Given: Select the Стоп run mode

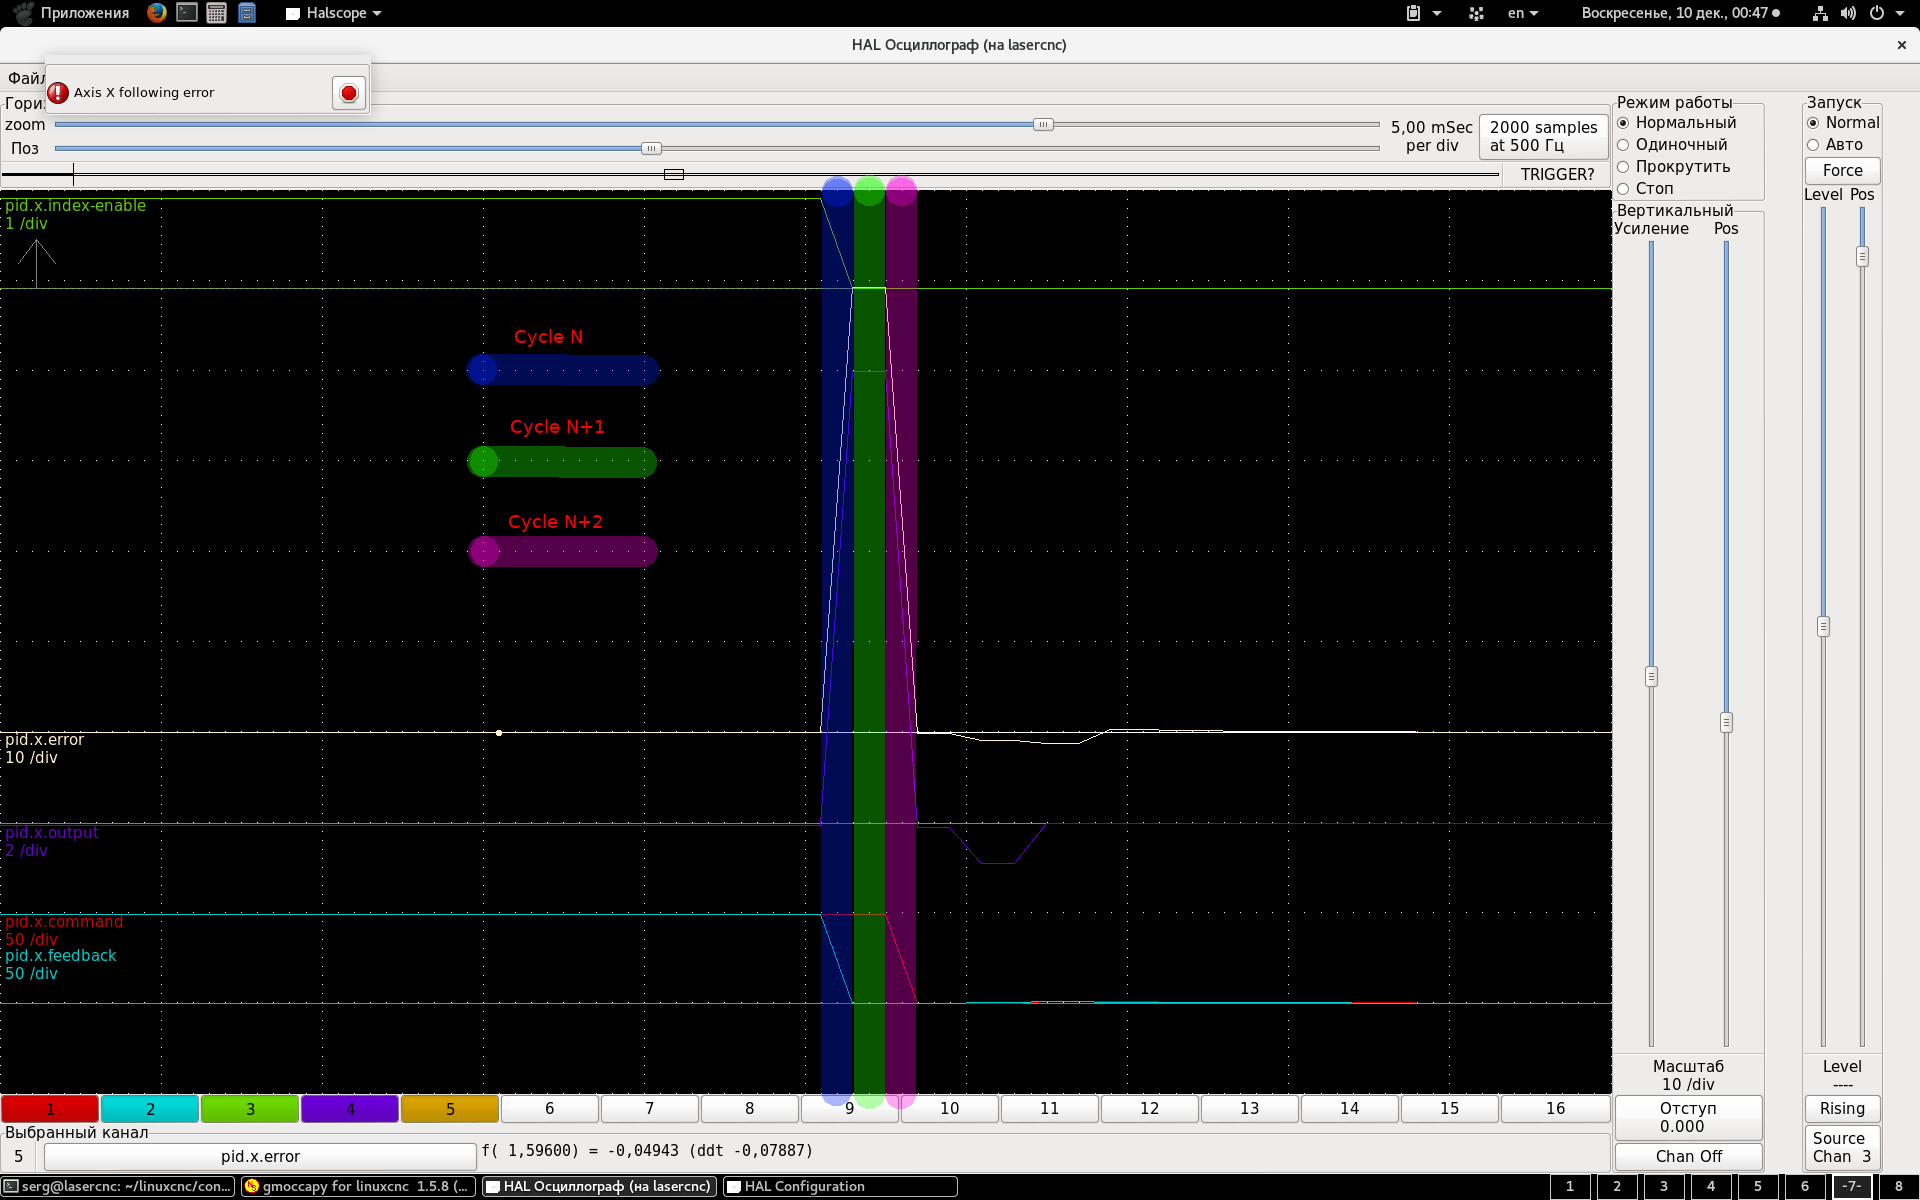Looking at the screenshot, I should coord(1624,188).
